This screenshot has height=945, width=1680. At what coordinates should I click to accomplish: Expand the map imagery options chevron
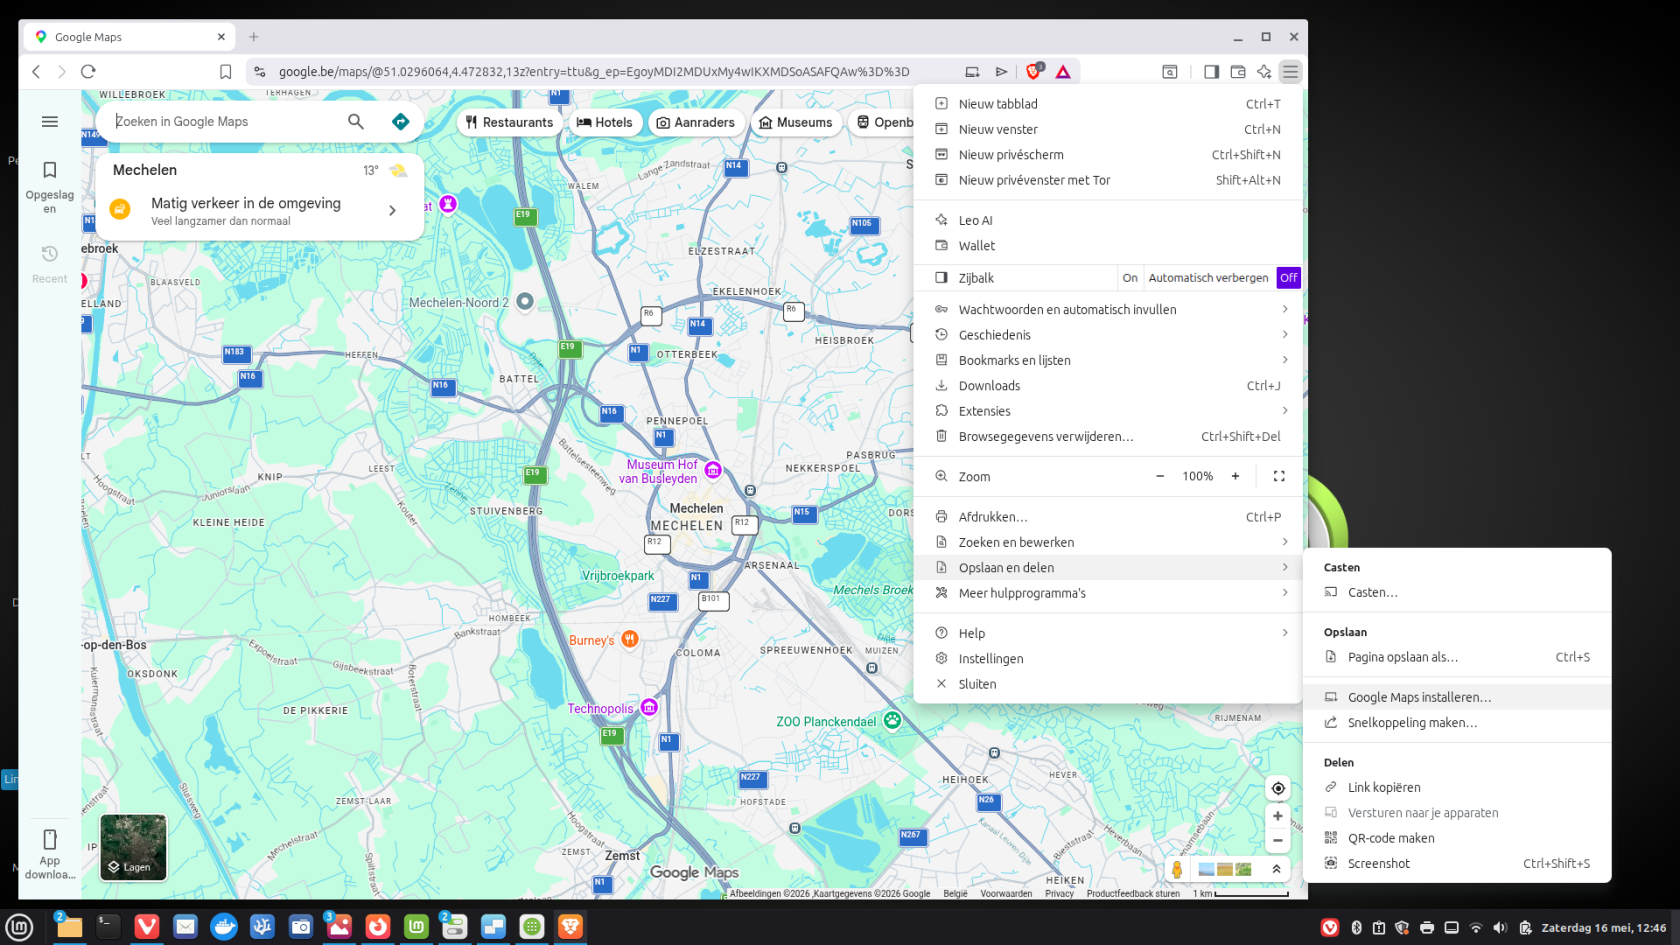tap(1277, 870)
